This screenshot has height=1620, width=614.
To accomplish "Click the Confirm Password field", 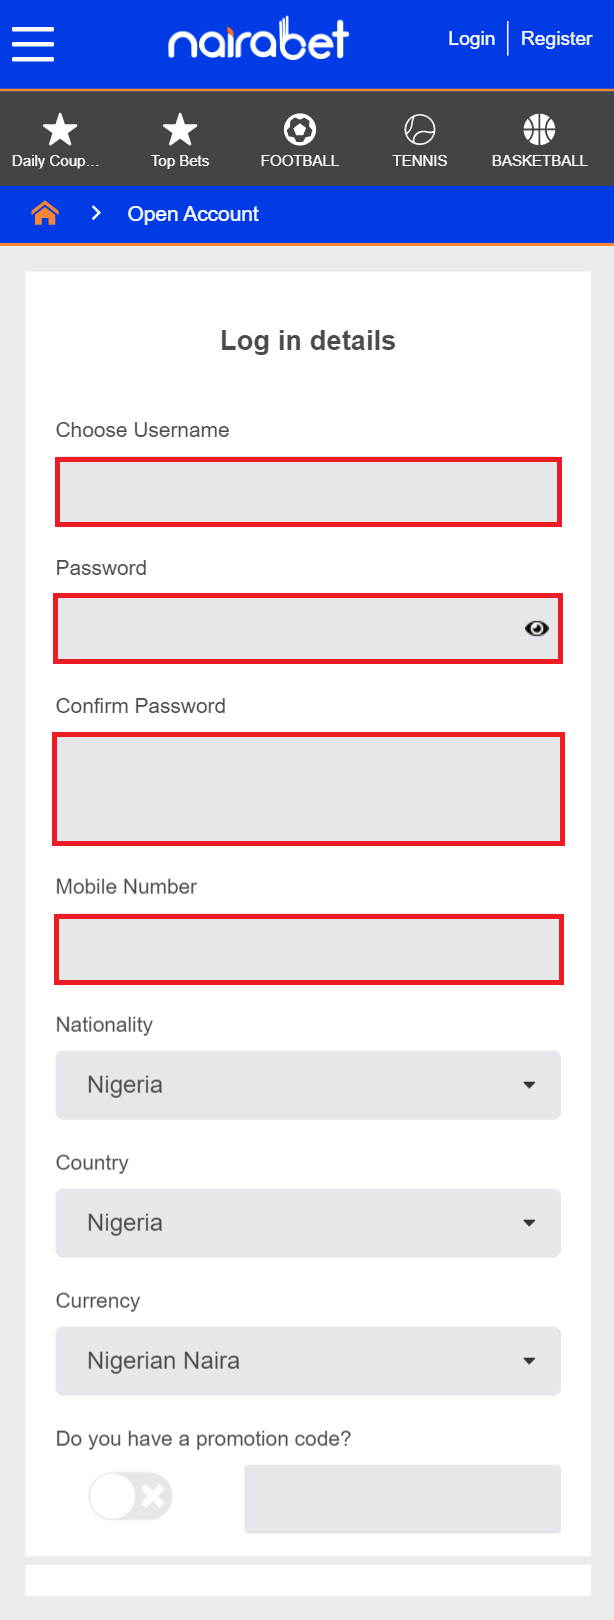I will (x=308, y=789).
